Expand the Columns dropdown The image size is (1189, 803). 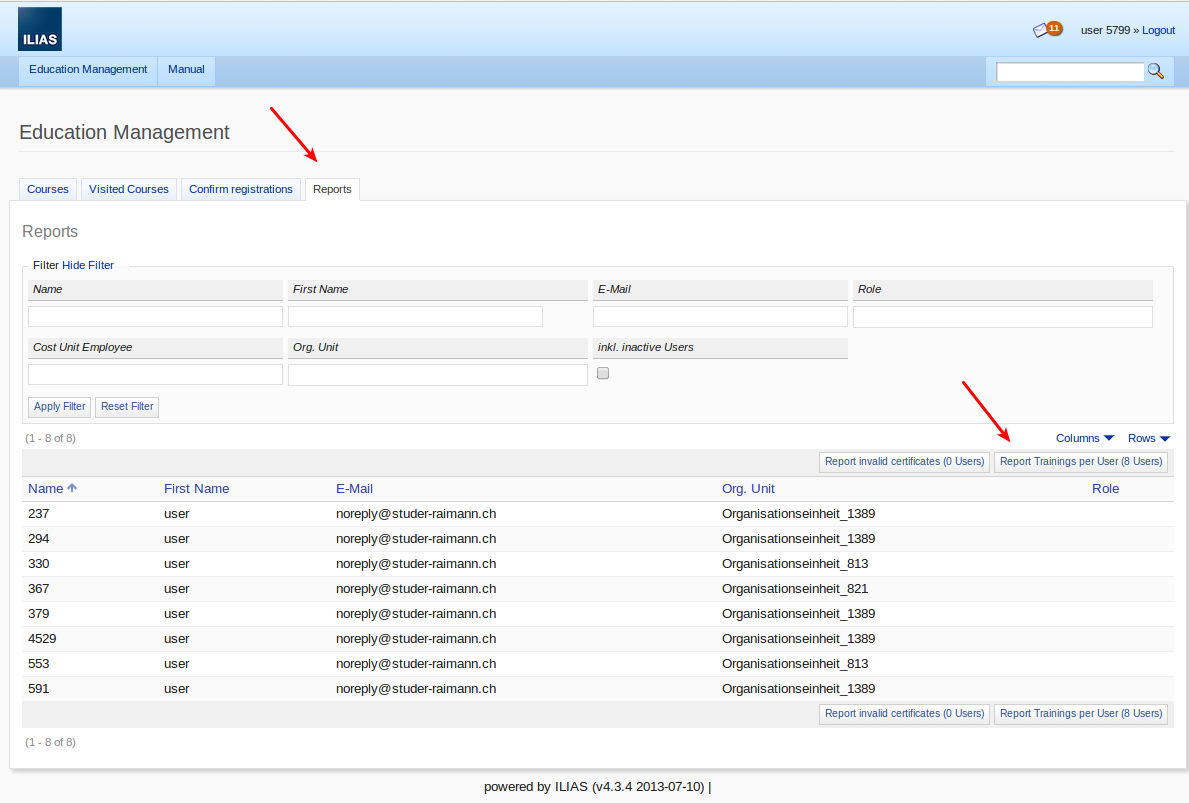[x=1084, y=438]
